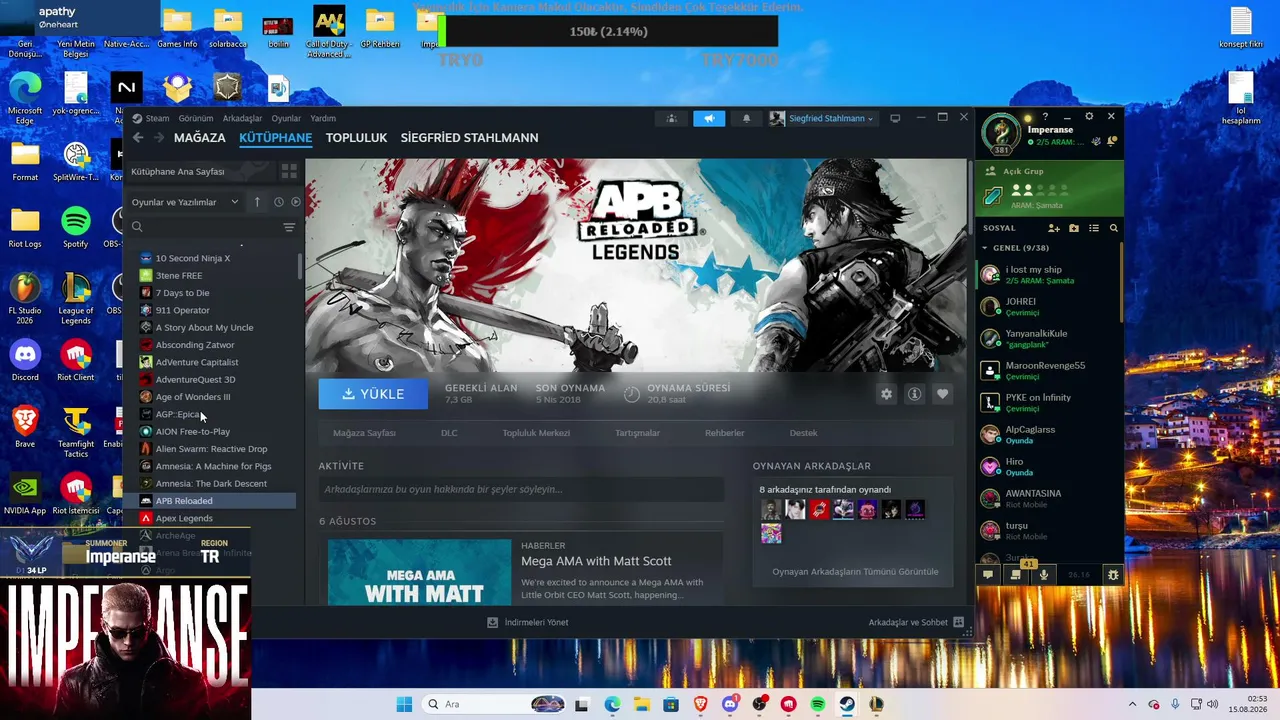This screenshot has height=720, width=1280.
Task: Open Steam from the Windows taskbar
Action: (847, 704)
